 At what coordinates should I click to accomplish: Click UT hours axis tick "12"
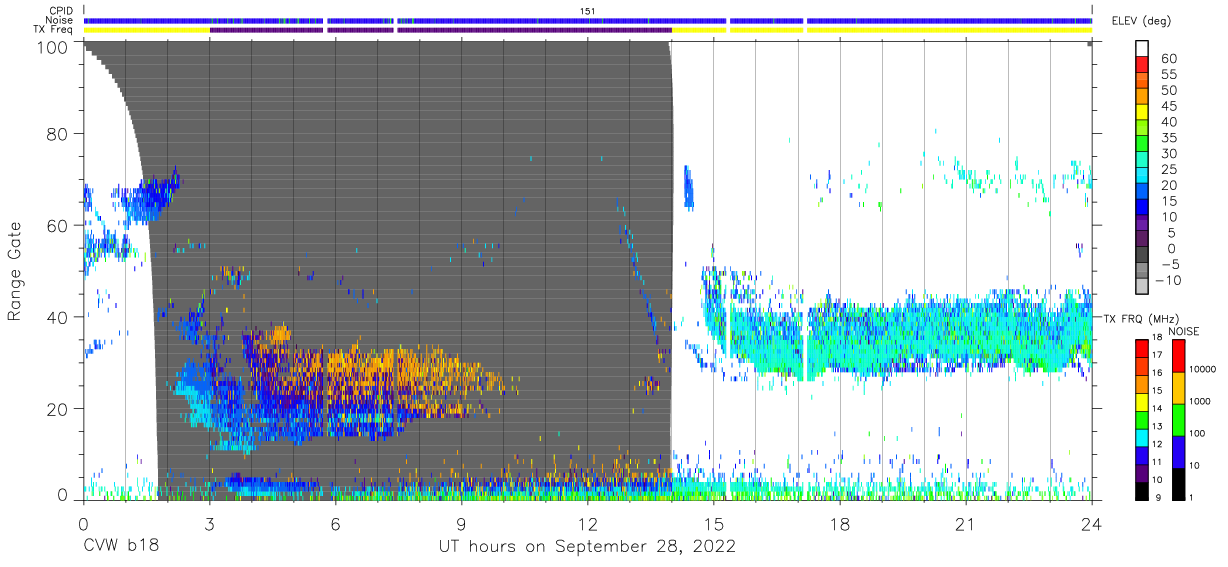[x=587, y=524]
